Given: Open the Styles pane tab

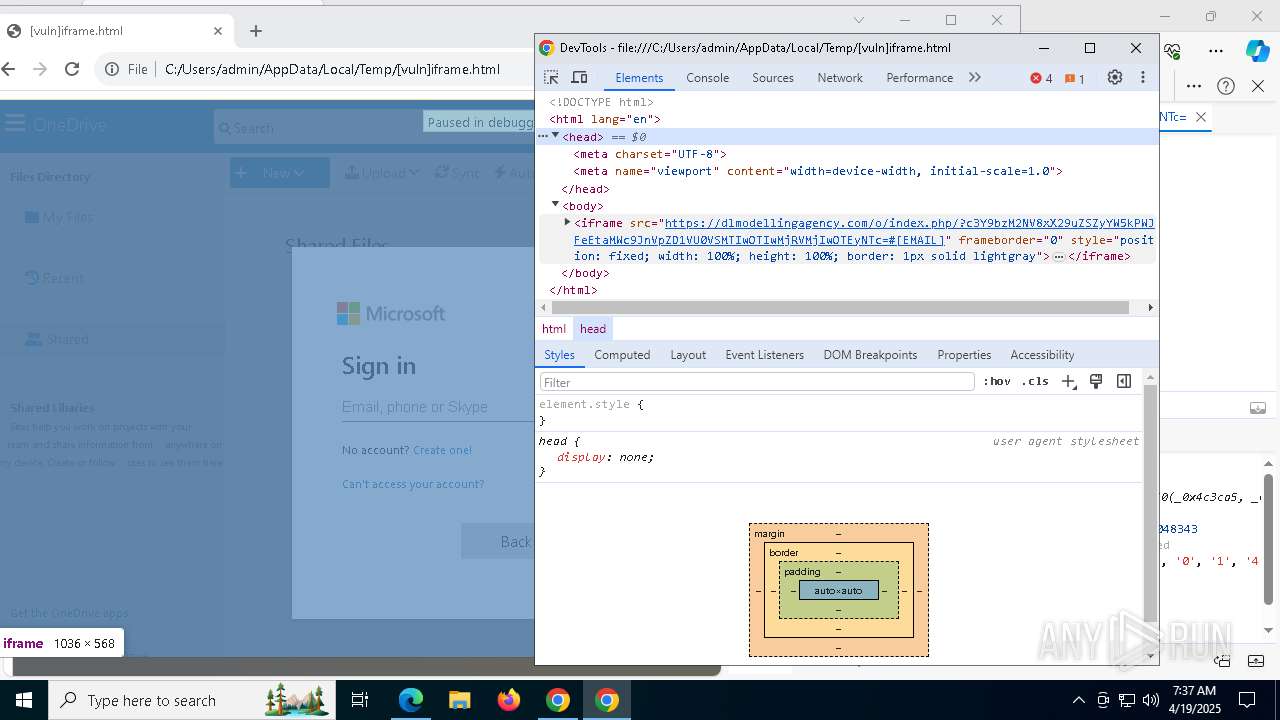Looking at the screenshot, I should (x=559, y=355).
